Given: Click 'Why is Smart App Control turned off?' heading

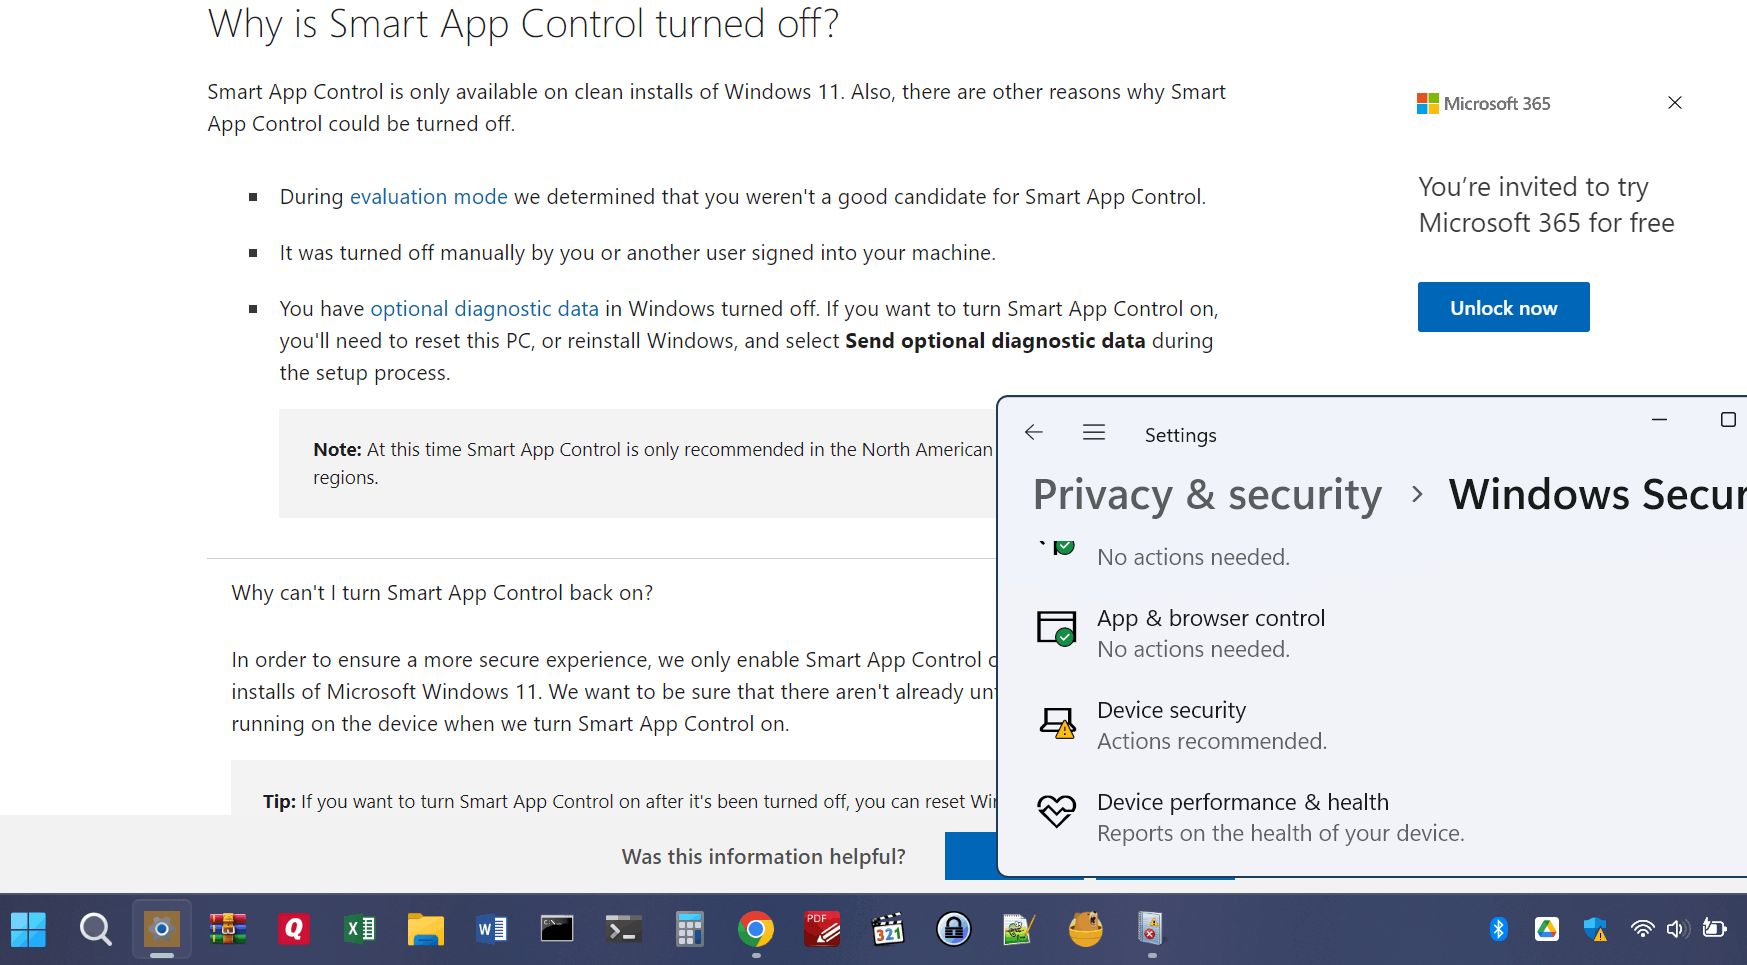Looking at the screenshot, I should tap(524, 24).
